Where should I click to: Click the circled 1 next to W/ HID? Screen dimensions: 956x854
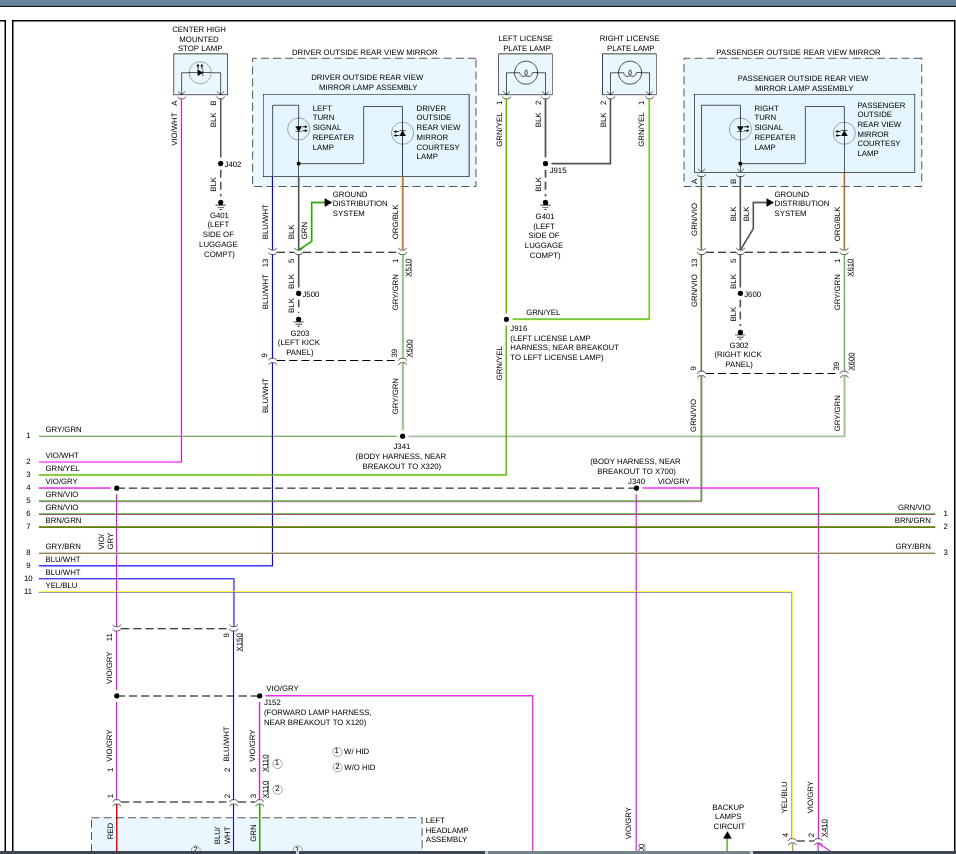click(x=337, y=751)
